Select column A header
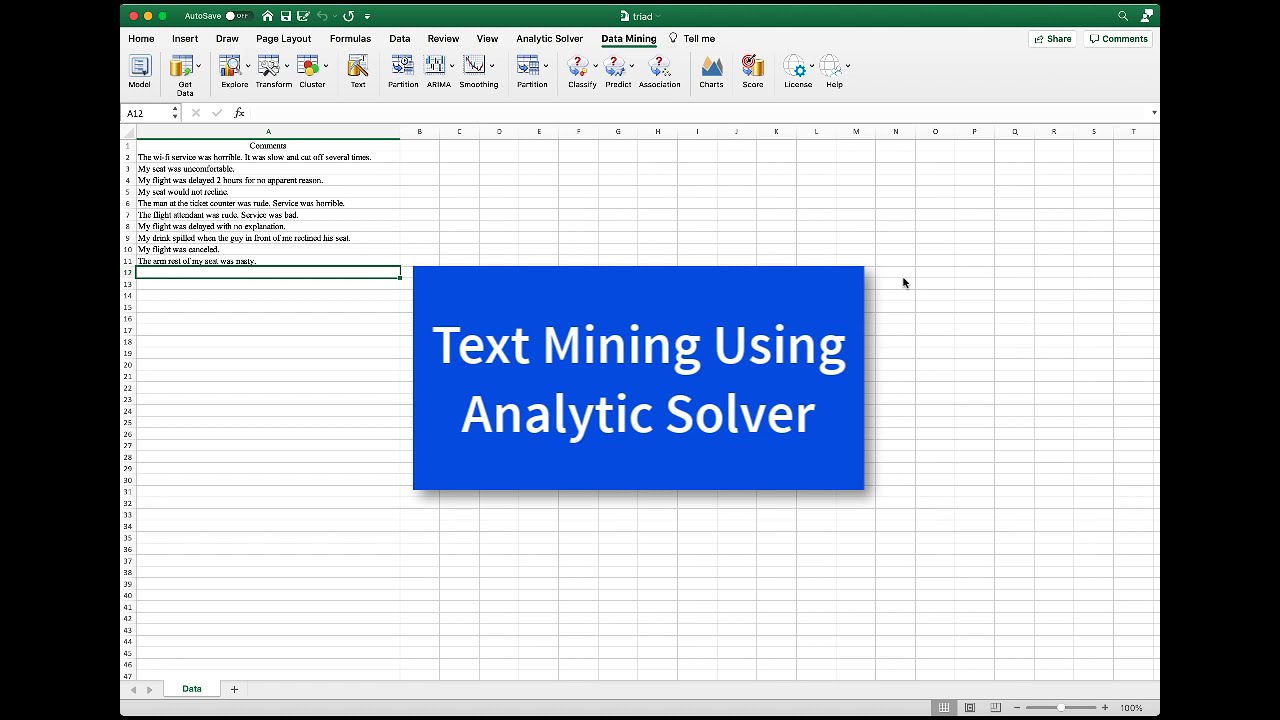The width and height of the screenshot is (1280, 720). click(268, 132)
